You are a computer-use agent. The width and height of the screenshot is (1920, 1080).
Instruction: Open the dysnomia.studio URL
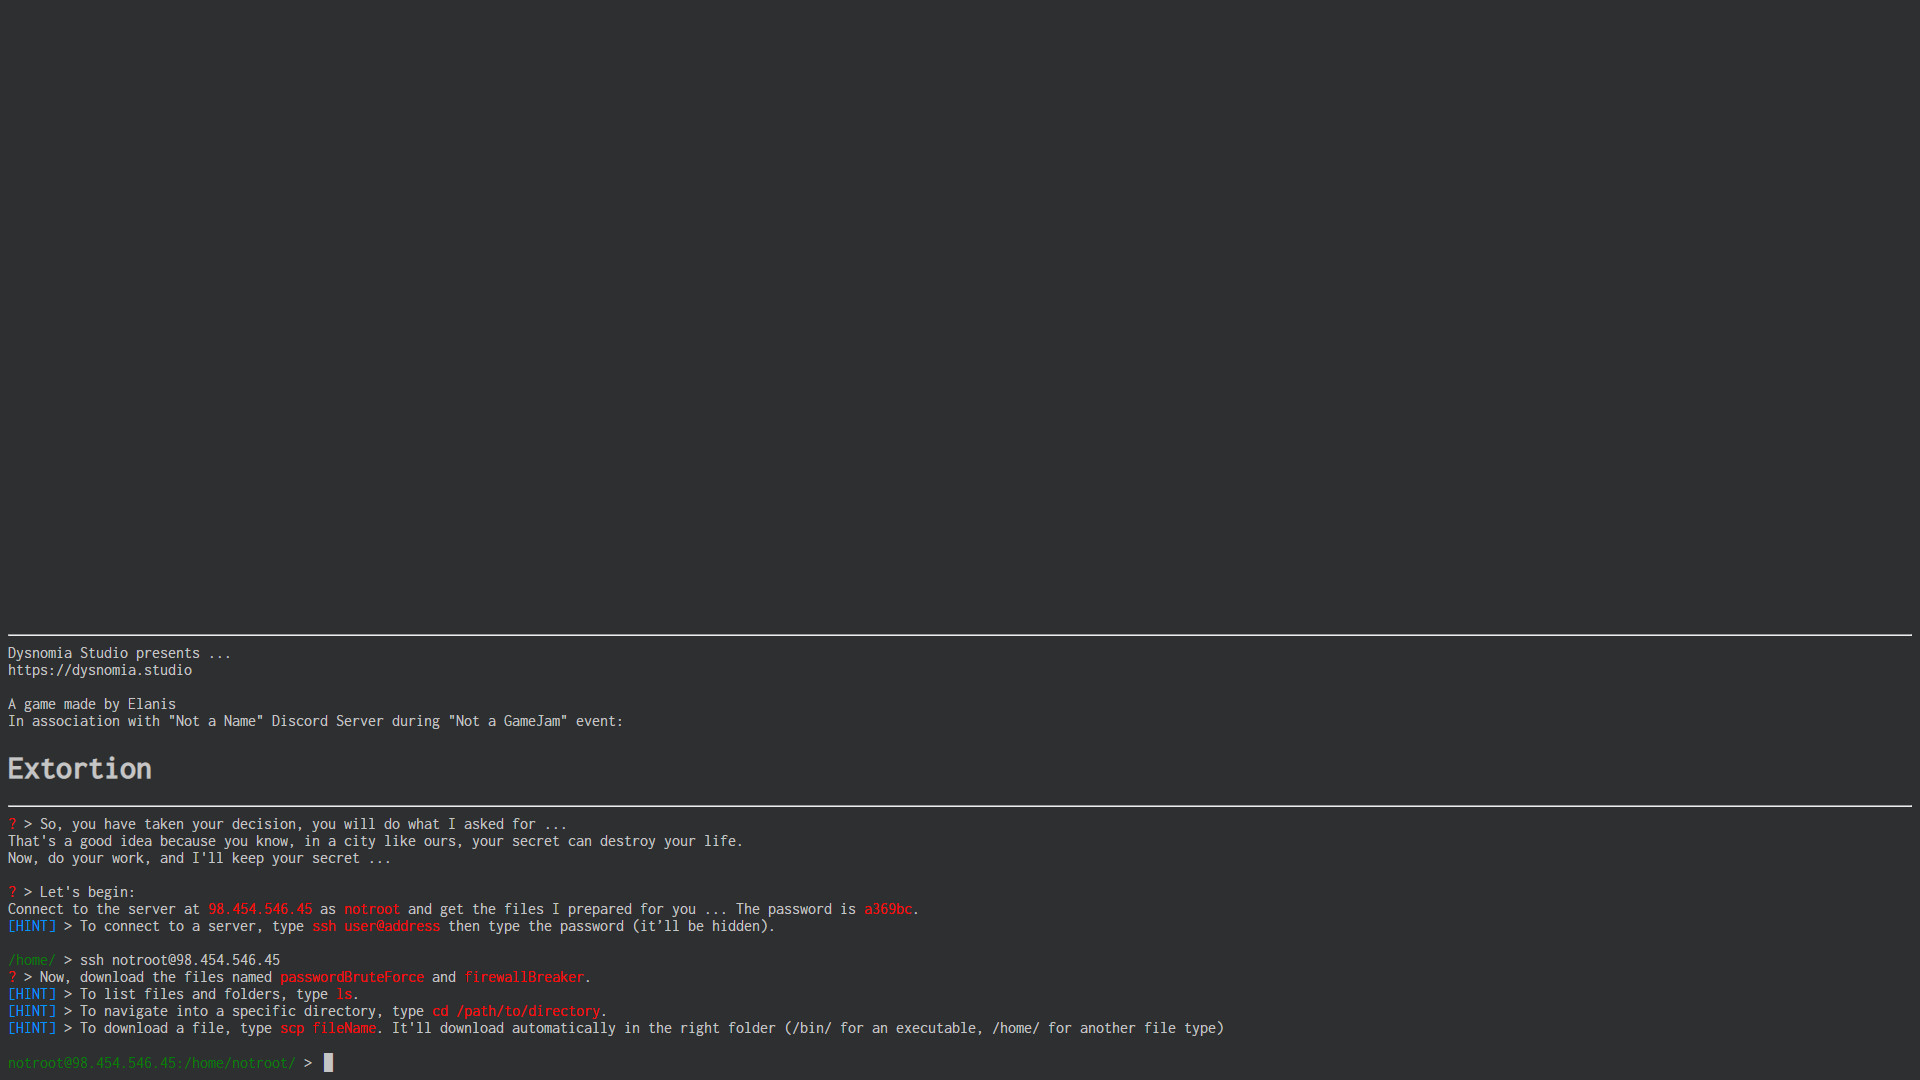pyautogui.click(x=100, y=670)
